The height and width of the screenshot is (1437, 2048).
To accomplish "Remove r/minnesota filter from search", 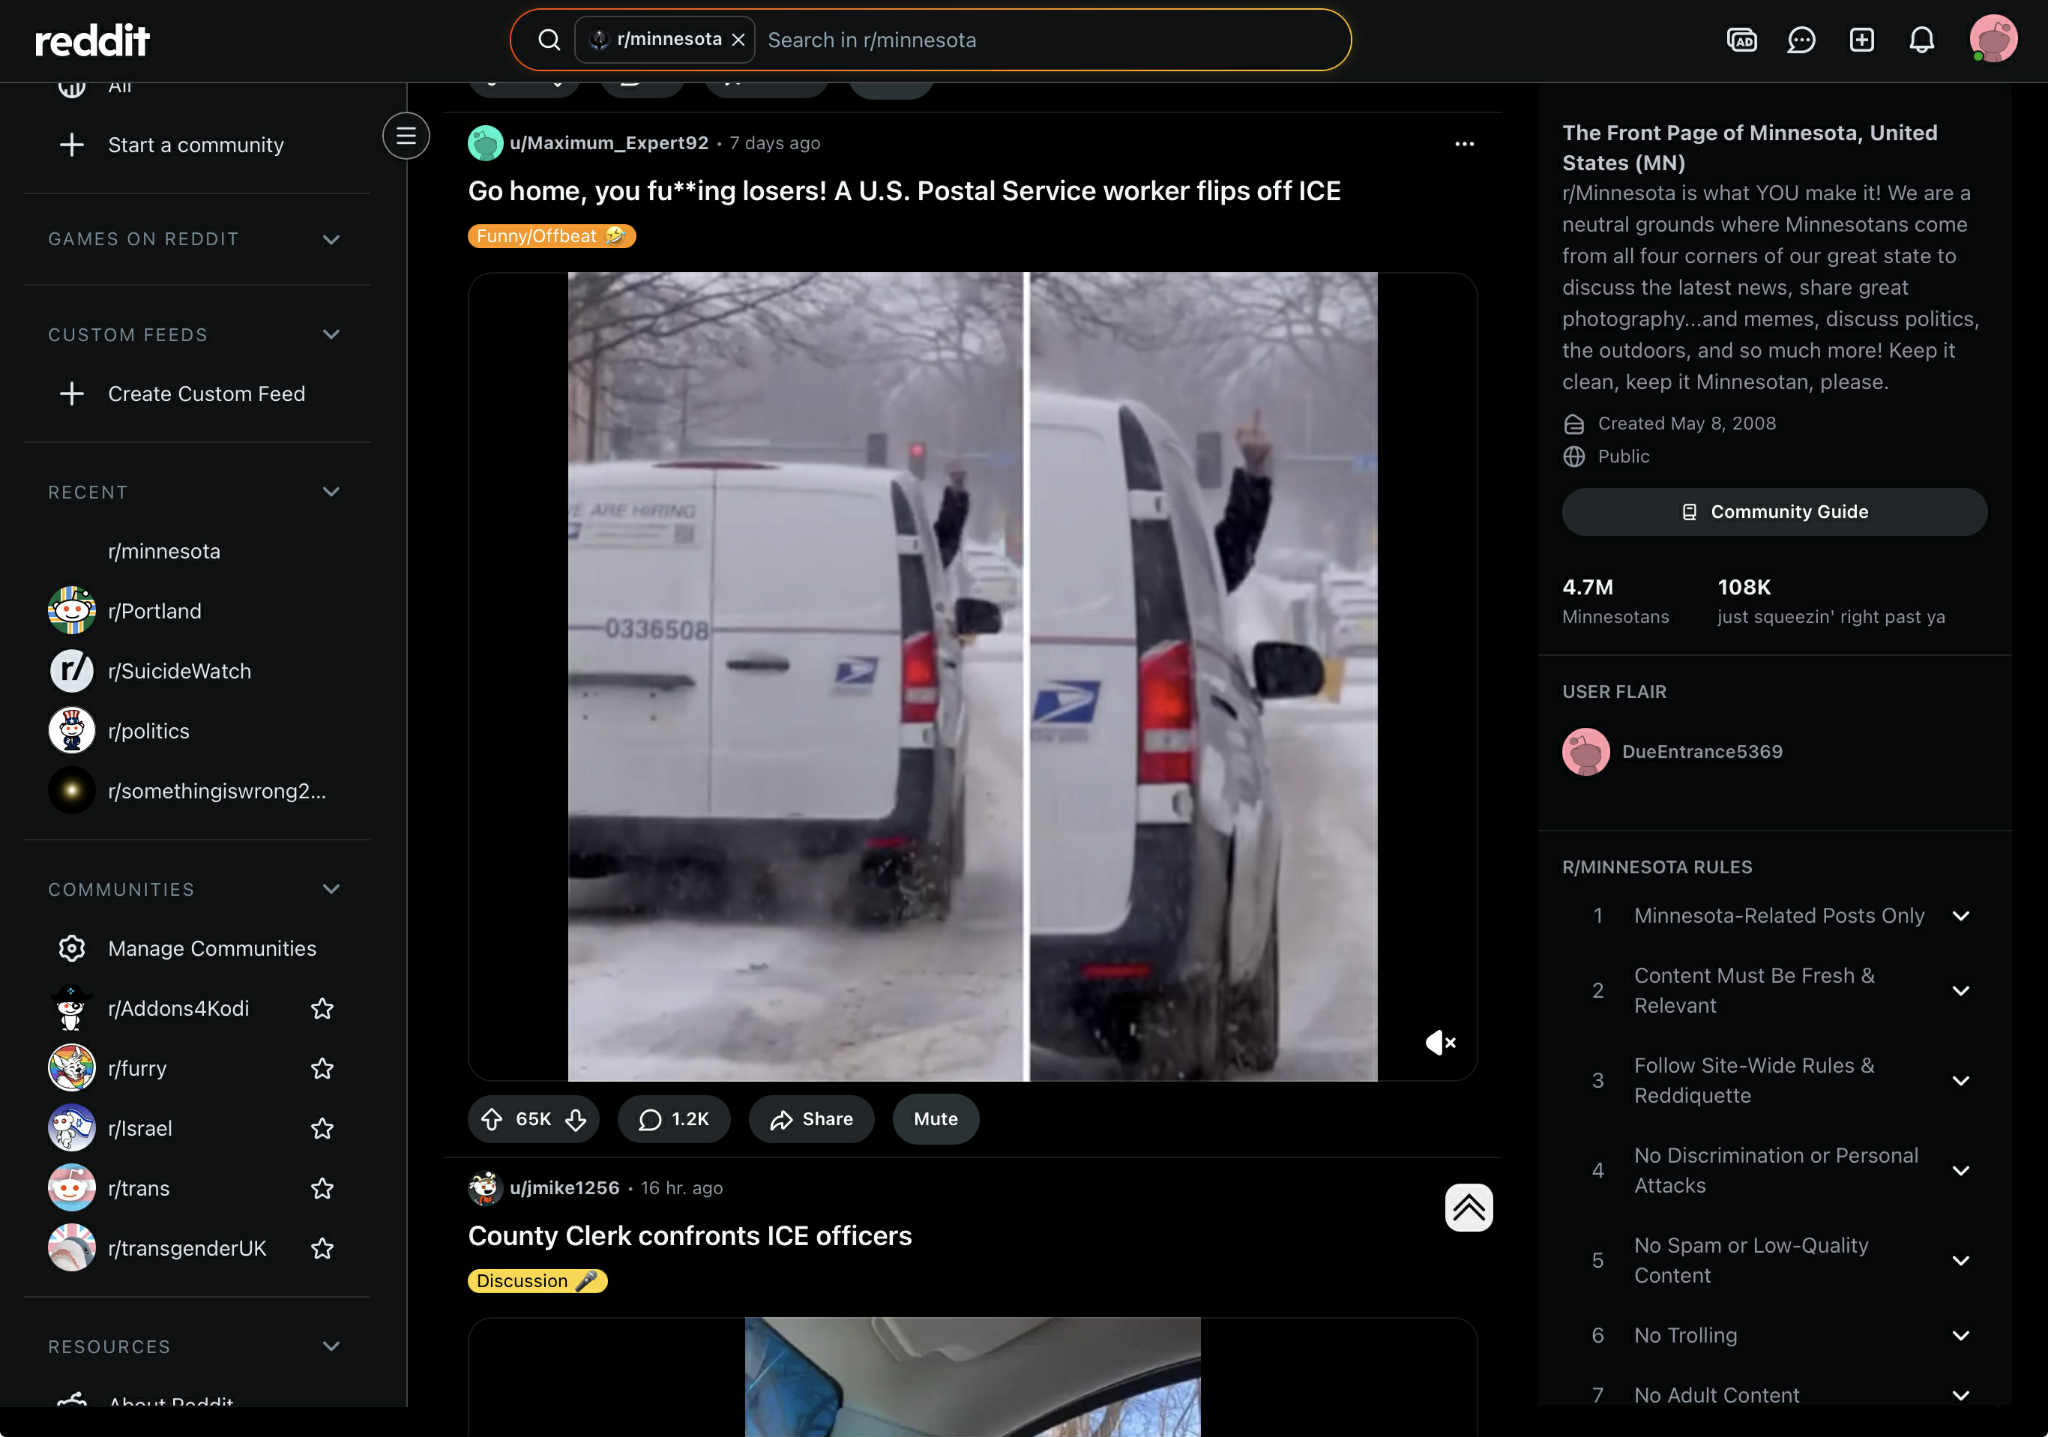I will [x=738, y=40].
